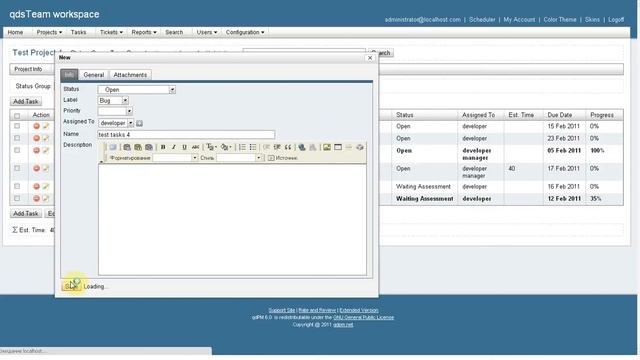The width and height of the screenshot is (640, 360).
Task: Delete the task due 23 Feb 2011
Action: [36, 138]
